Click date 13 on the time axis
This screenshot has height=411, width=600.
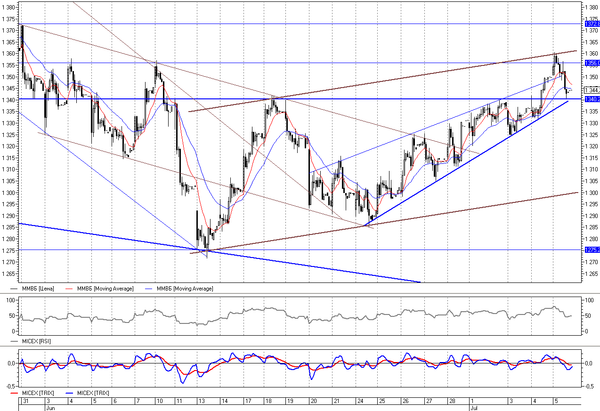(x=202, y=401)
